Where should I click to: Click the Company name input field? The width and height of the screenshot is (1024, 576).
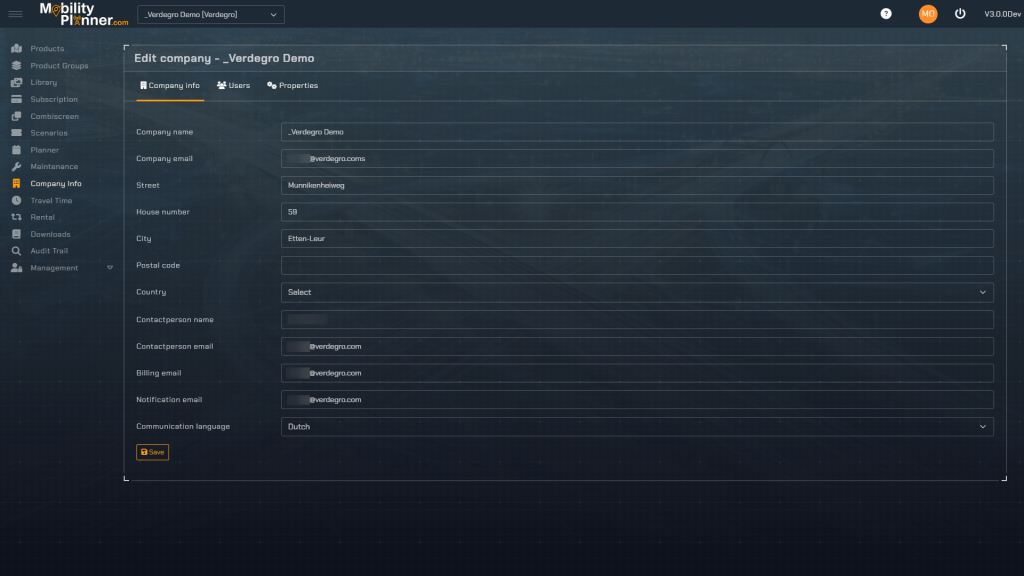tap(637, 132)
